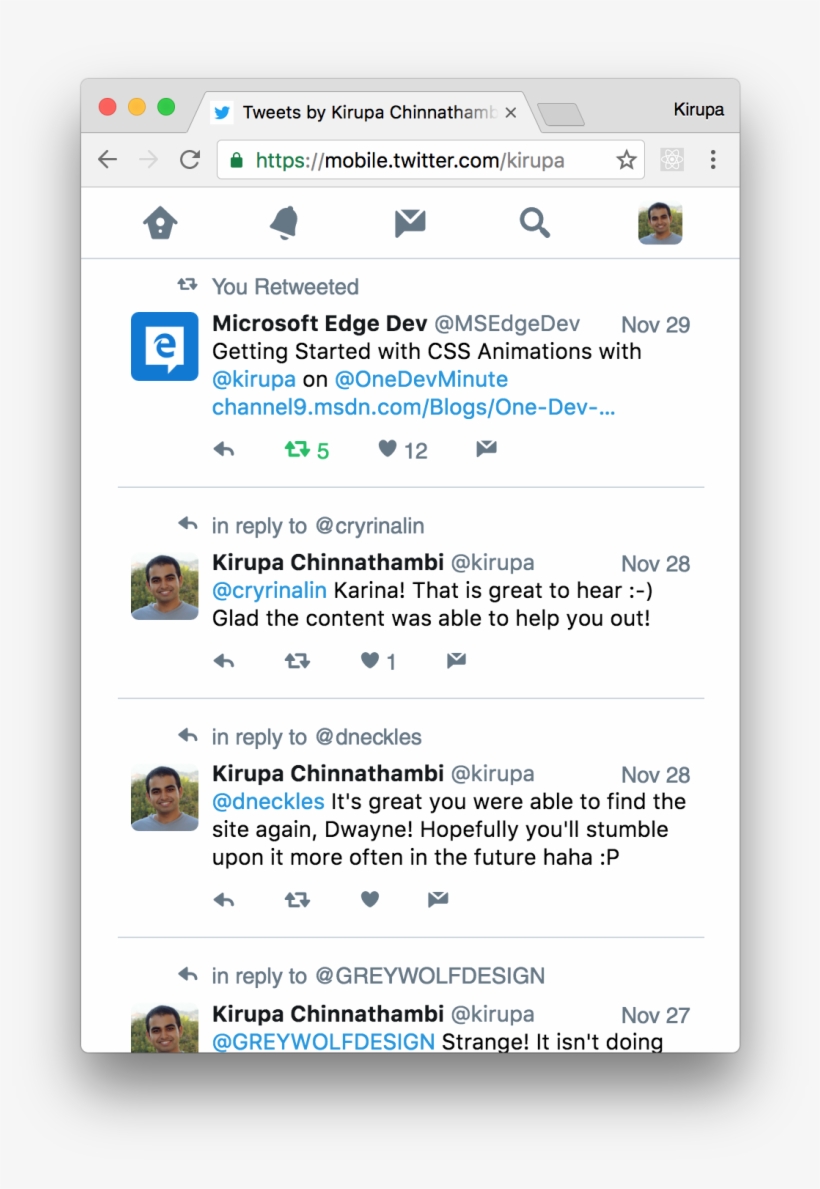Toggle the bookmark star in the address bar

pos(626,159)
